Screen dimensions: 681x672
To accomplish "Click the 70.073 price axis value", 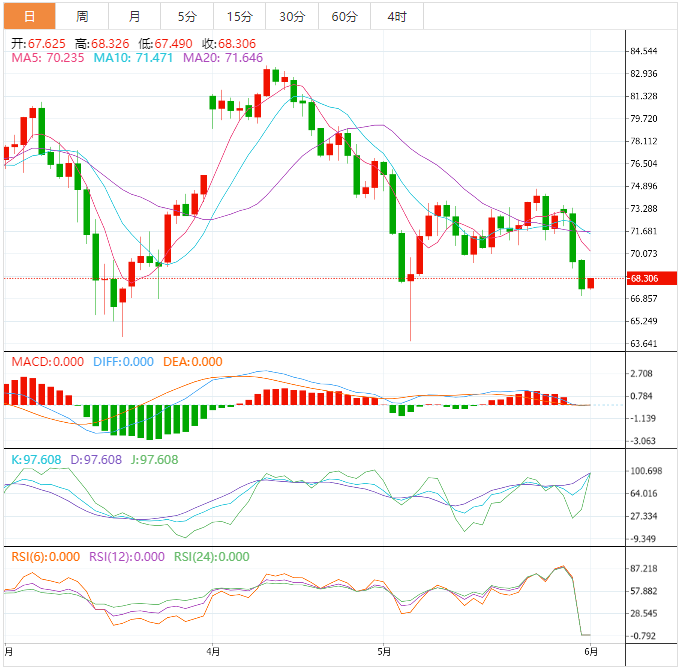I will tap(644, 254).
